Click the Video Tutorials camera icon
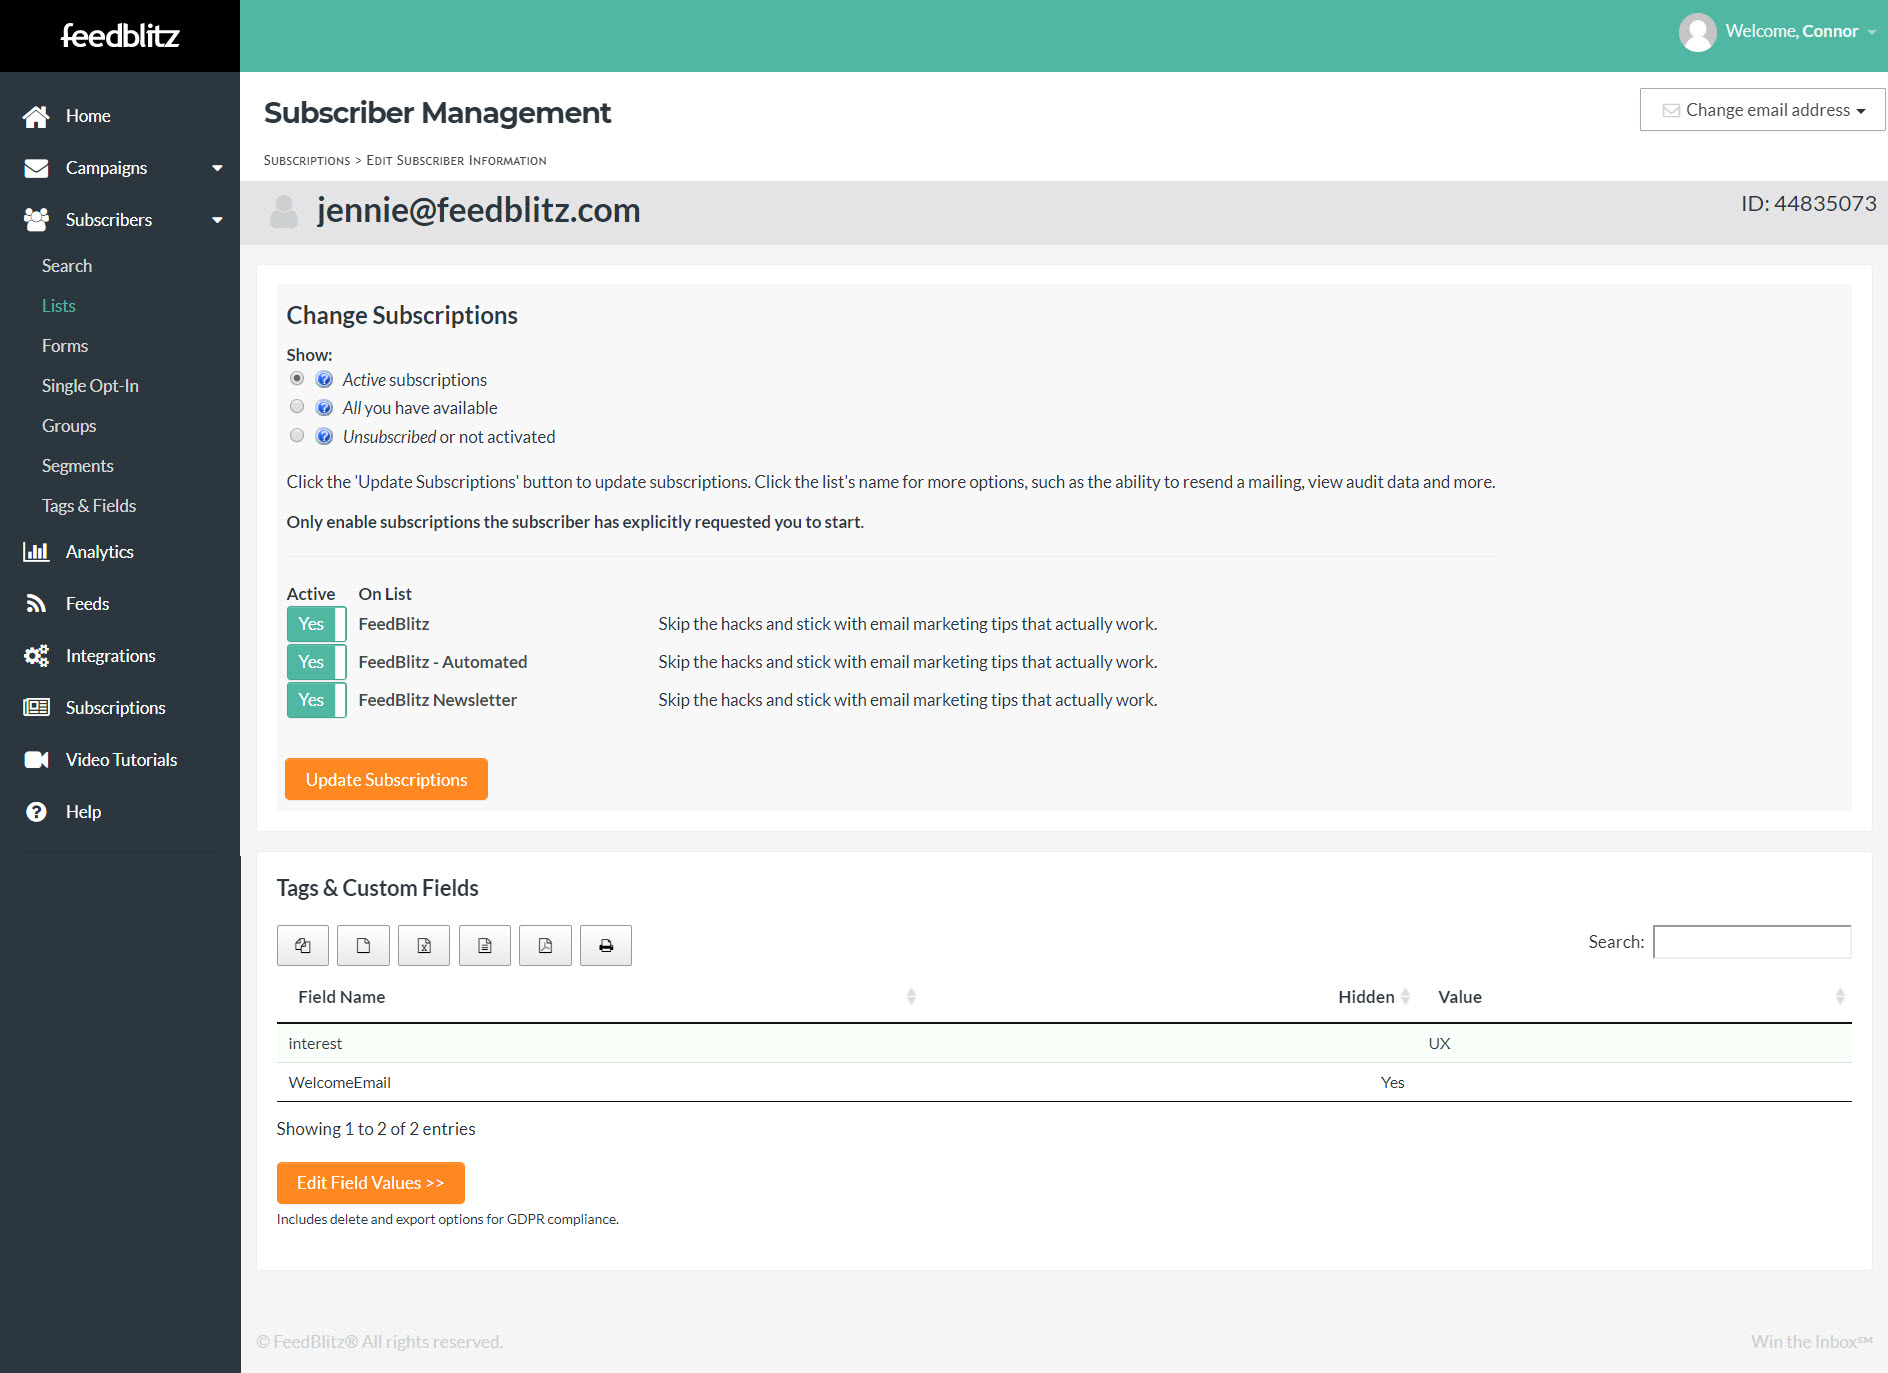 point(36,760)
